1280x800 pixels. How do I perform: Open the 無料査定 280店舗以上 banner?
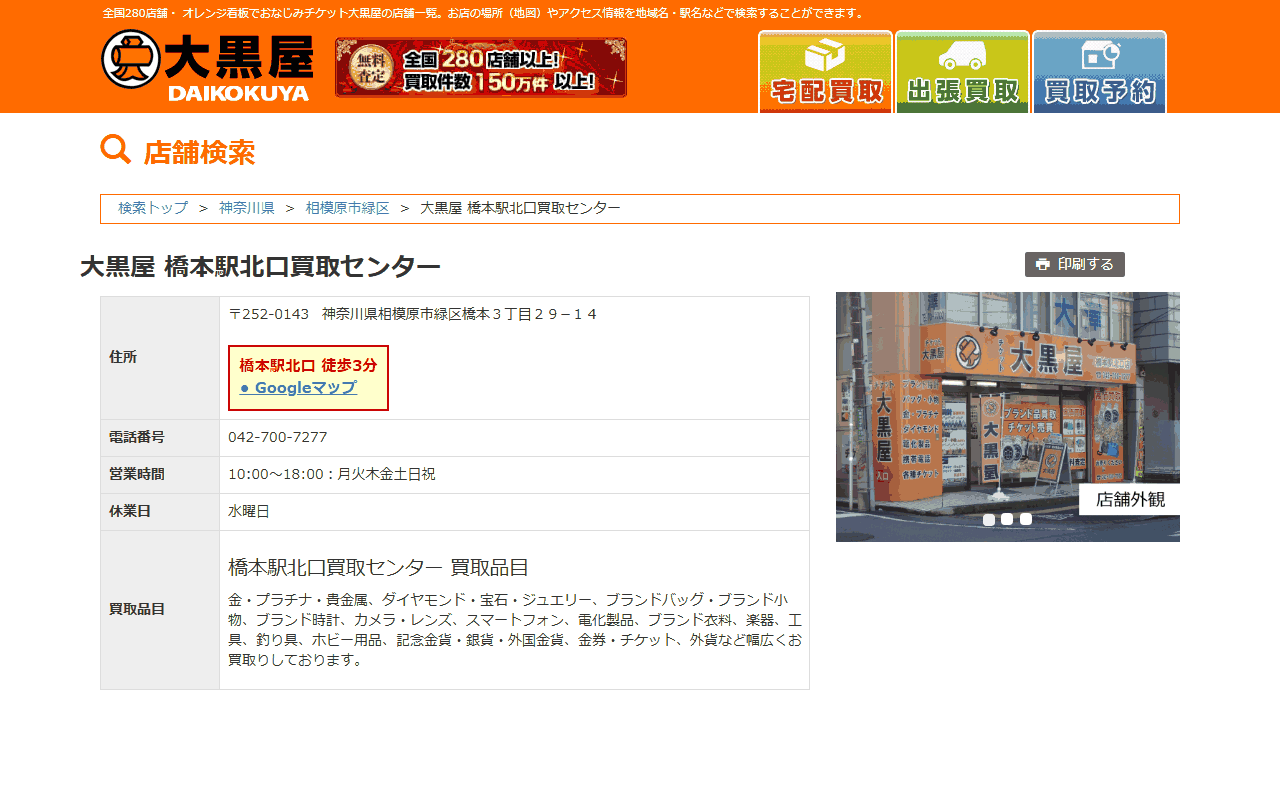tap(481, 68)
